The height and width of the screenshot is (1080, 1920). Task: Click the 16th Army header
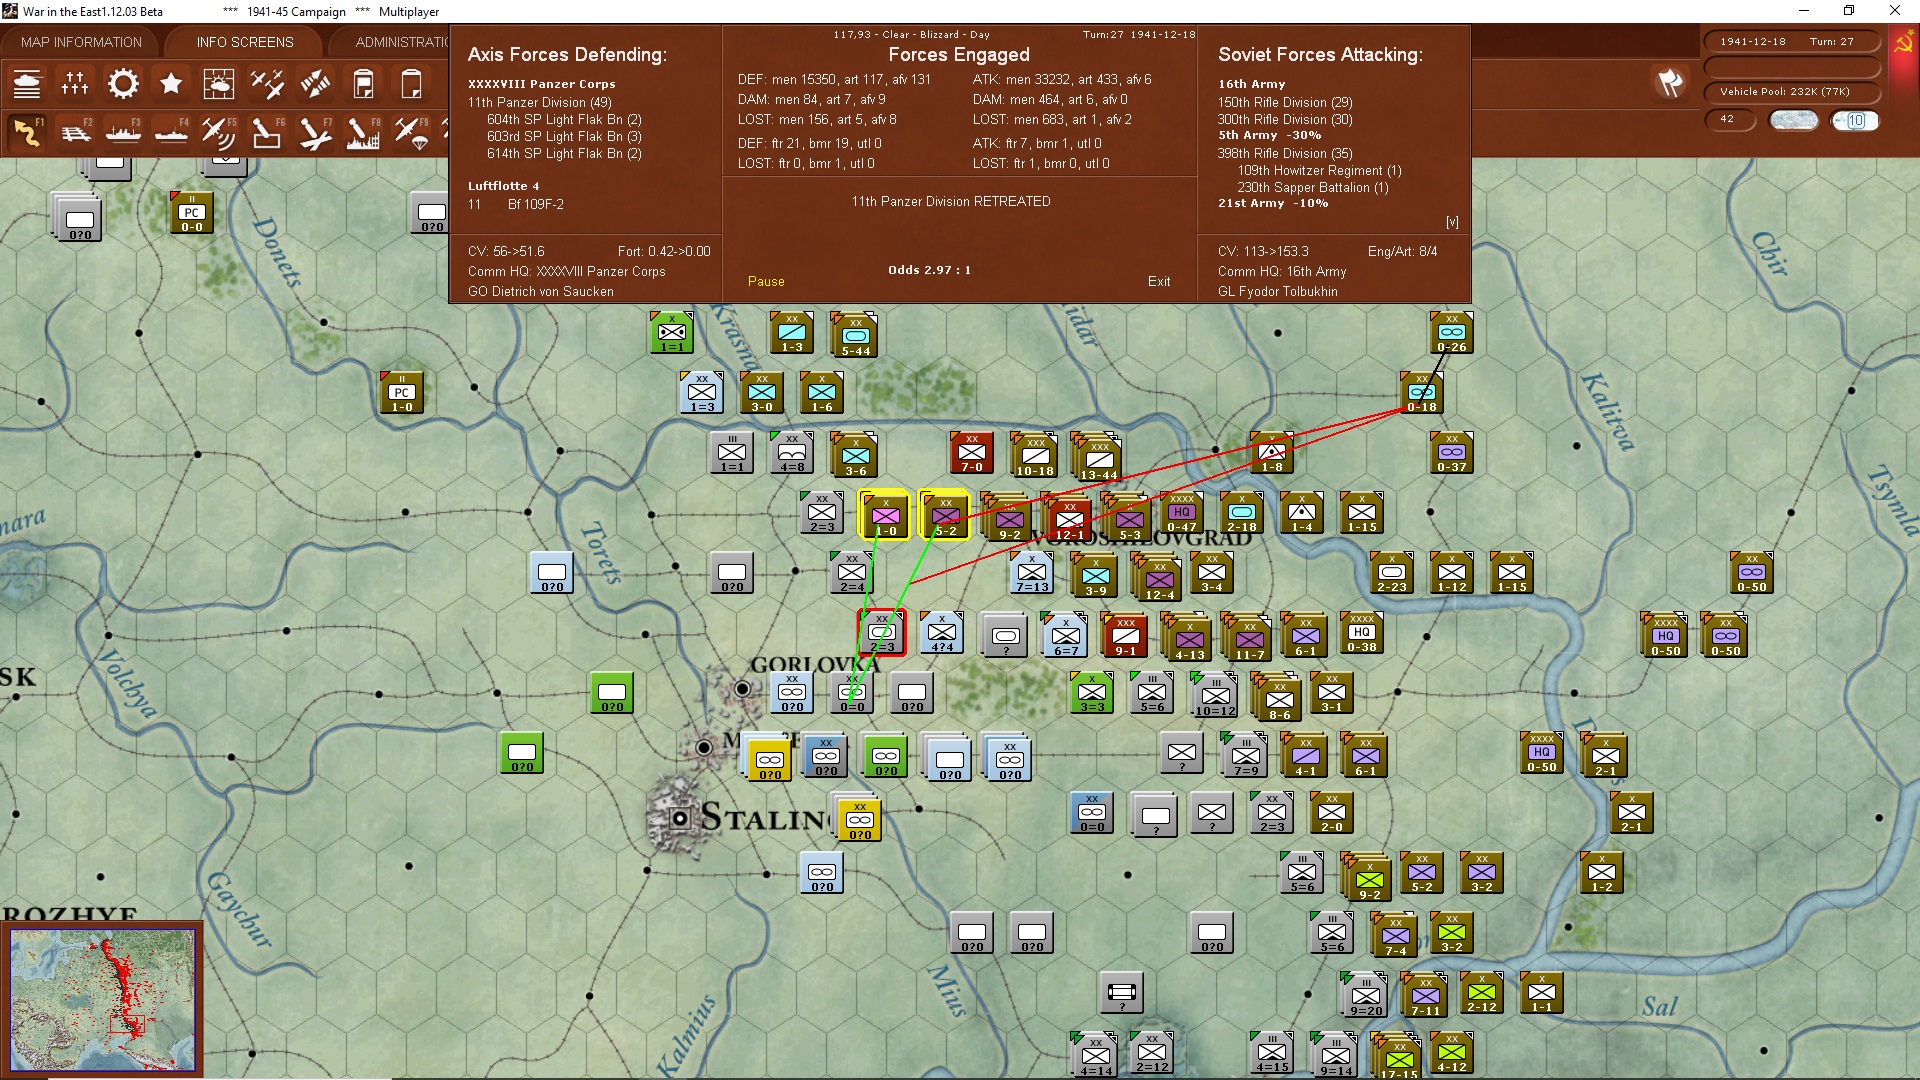coord(1251,84)
